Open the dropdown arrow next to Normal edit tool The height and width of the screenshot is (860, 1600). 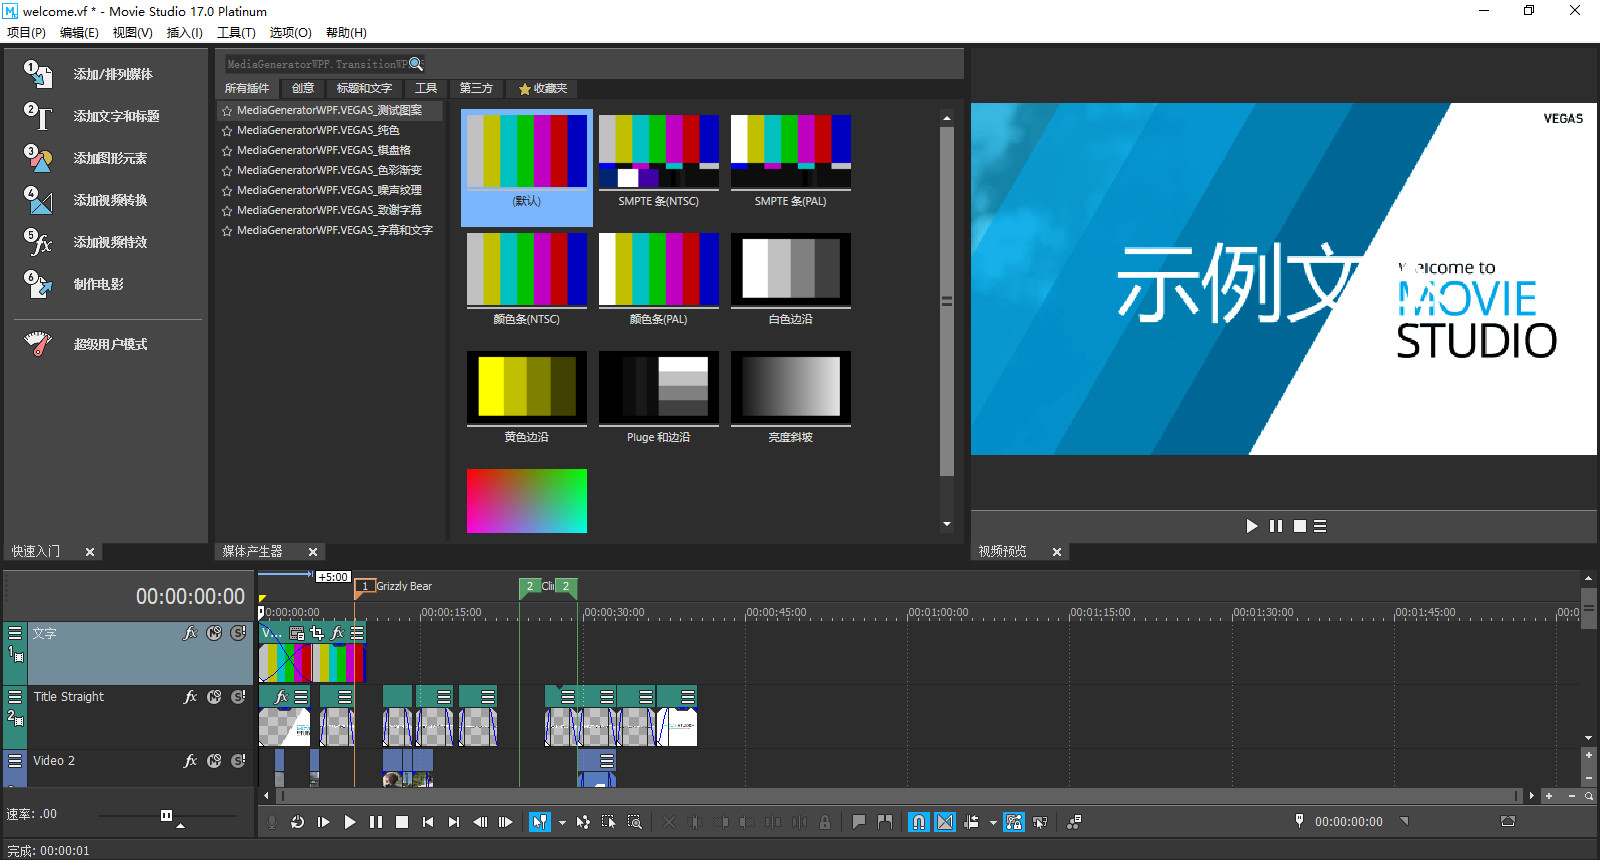pos(562,823)
